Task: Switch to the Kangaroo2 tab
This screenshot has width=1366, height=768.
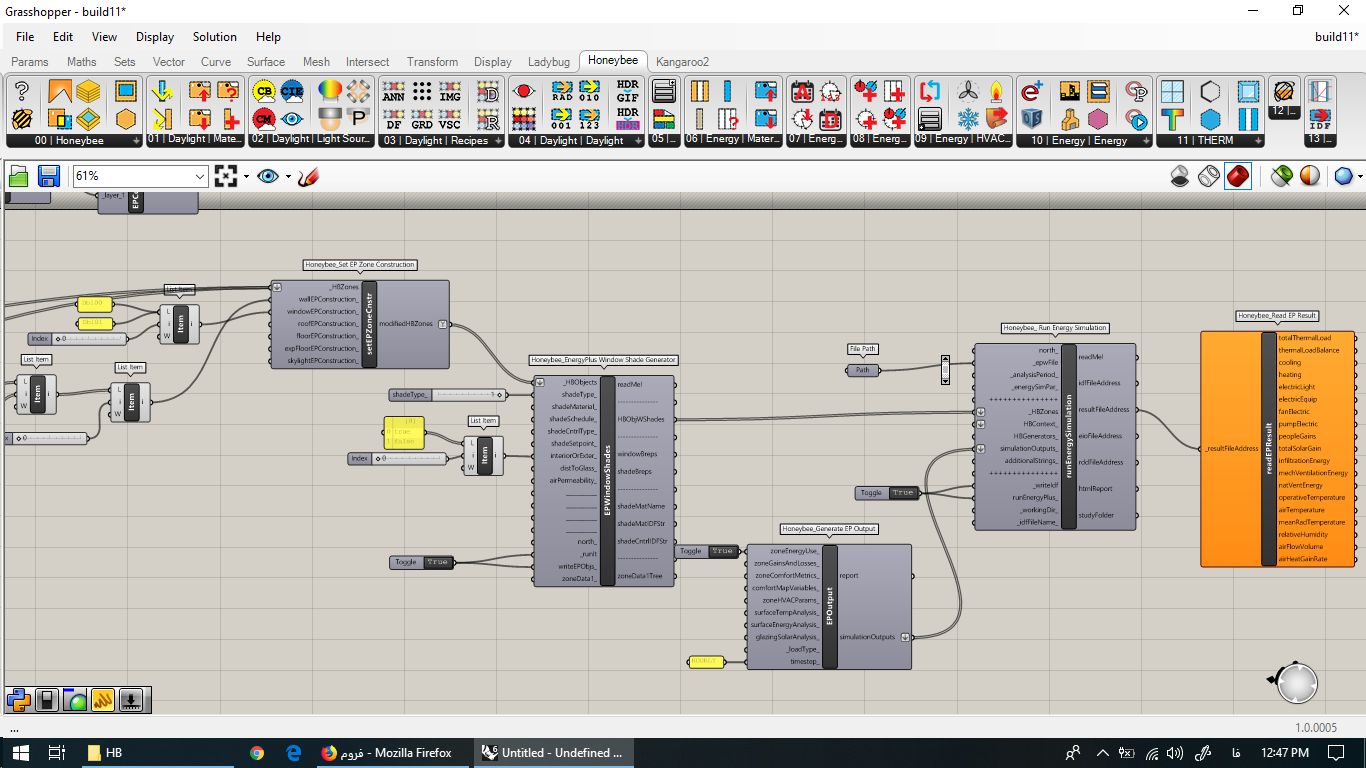Action: point(682,62)
